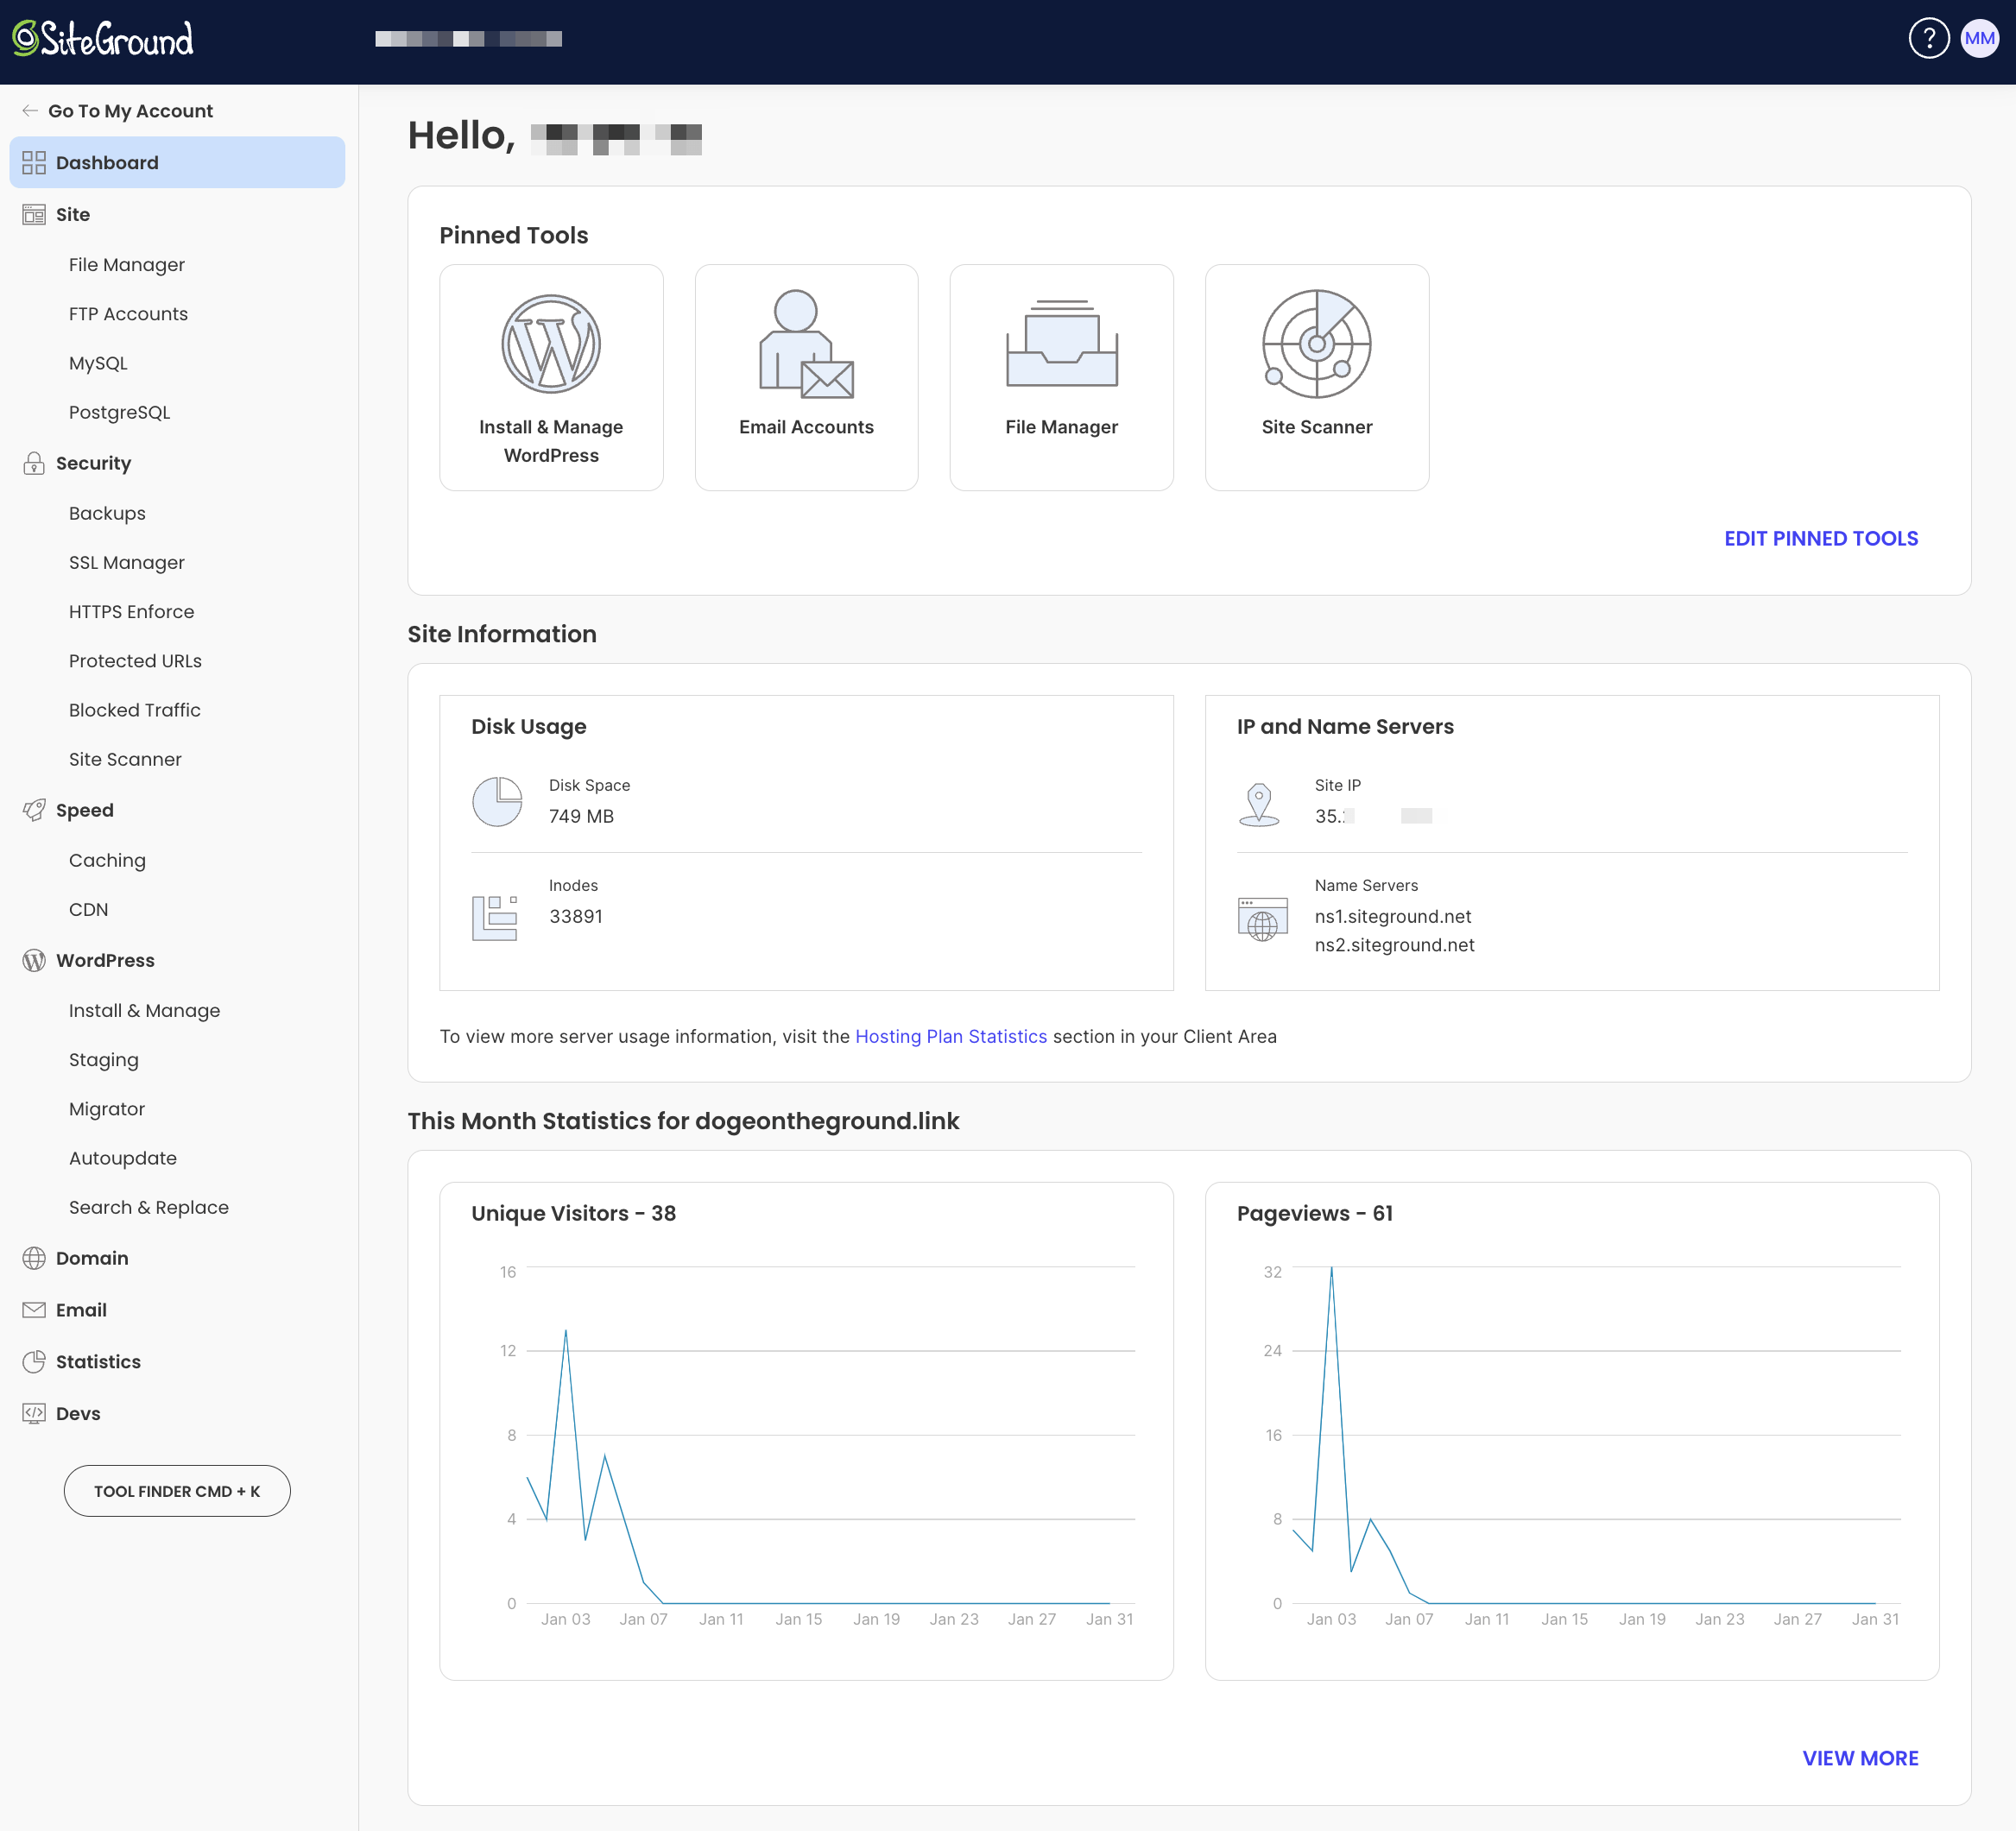Click the Security lock icon in sidebar

[34, 463]
